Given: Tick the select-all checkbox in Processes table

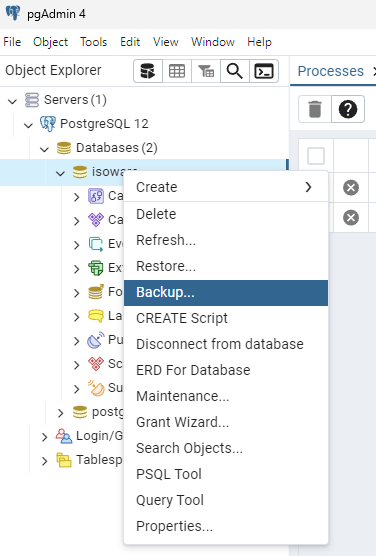Looking at the screenshot, I should click(x=316, y=156).
